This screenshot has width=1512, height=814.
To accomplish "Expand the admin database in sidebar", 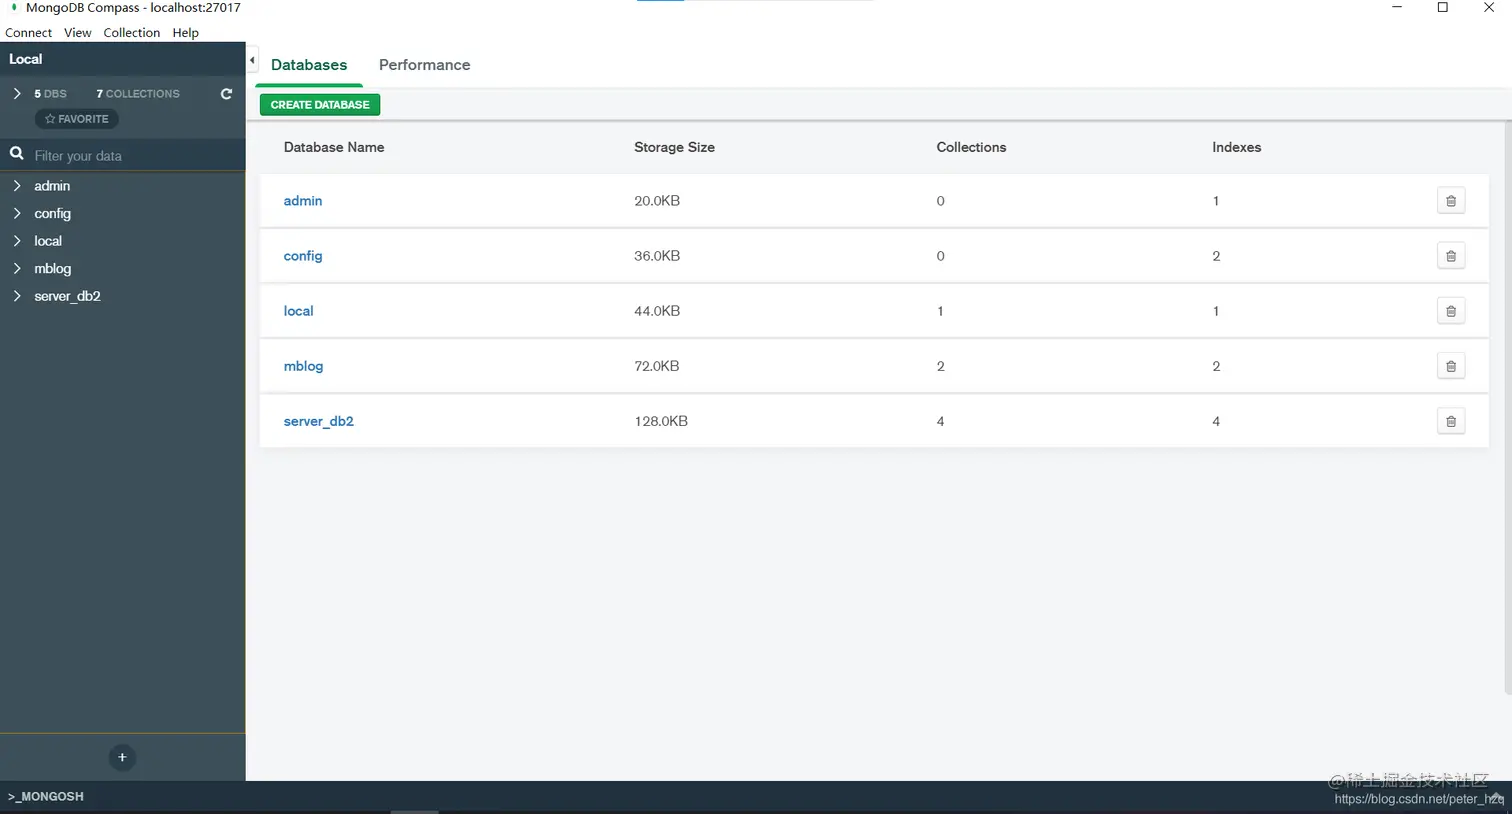I will coord(17,186).
